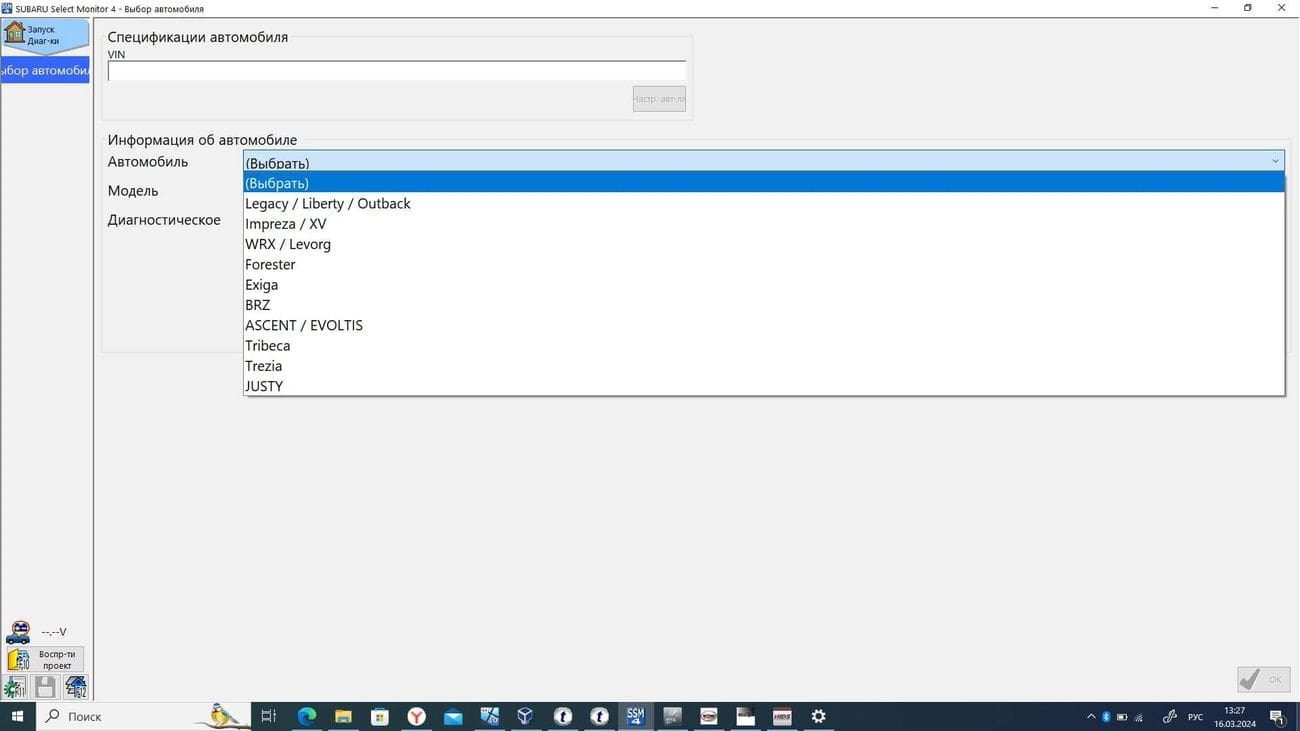1300x731 pixels.
Task: Open the VirtualBox cube taskbar icon
Action: 525,716
